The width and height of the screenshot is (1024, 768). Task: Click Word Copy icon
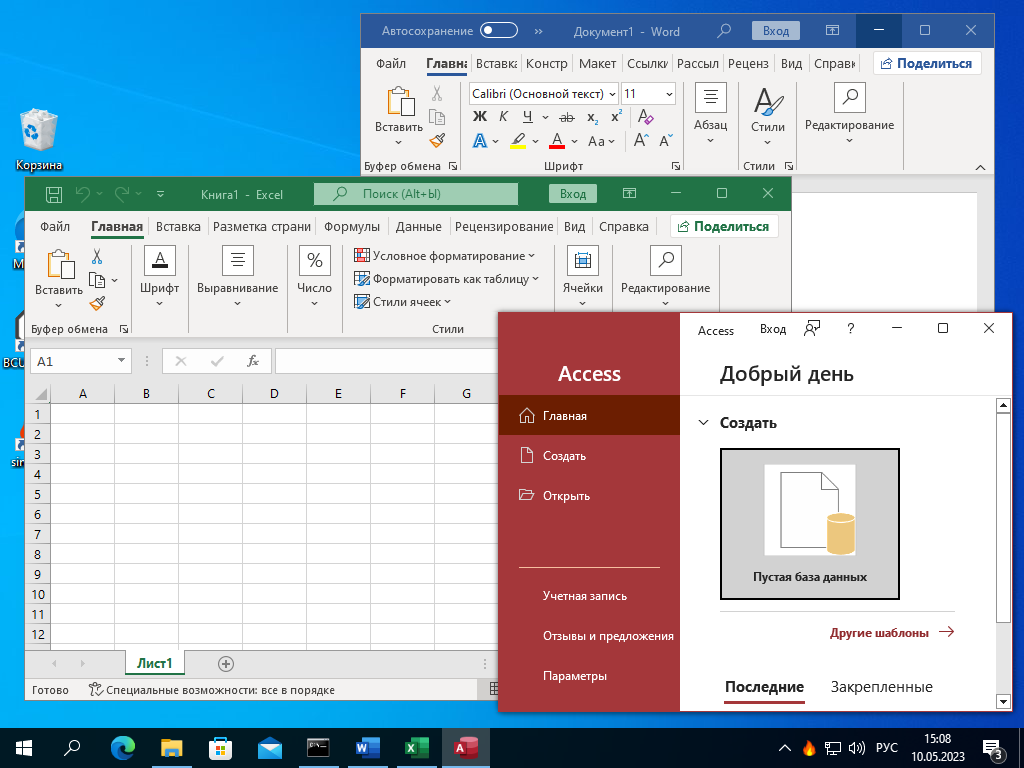(x=437, y=117)
